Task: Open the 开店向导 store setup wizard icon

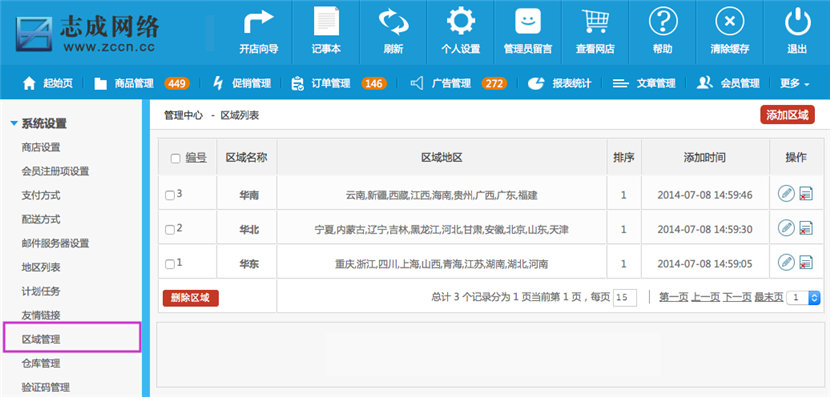Action: (258, 23)
